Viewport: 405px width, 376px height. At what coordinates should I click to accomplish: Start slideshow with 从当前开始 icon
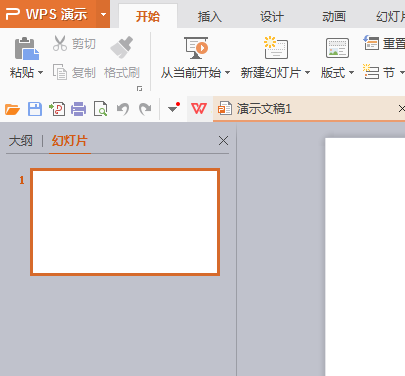[196, 48]
